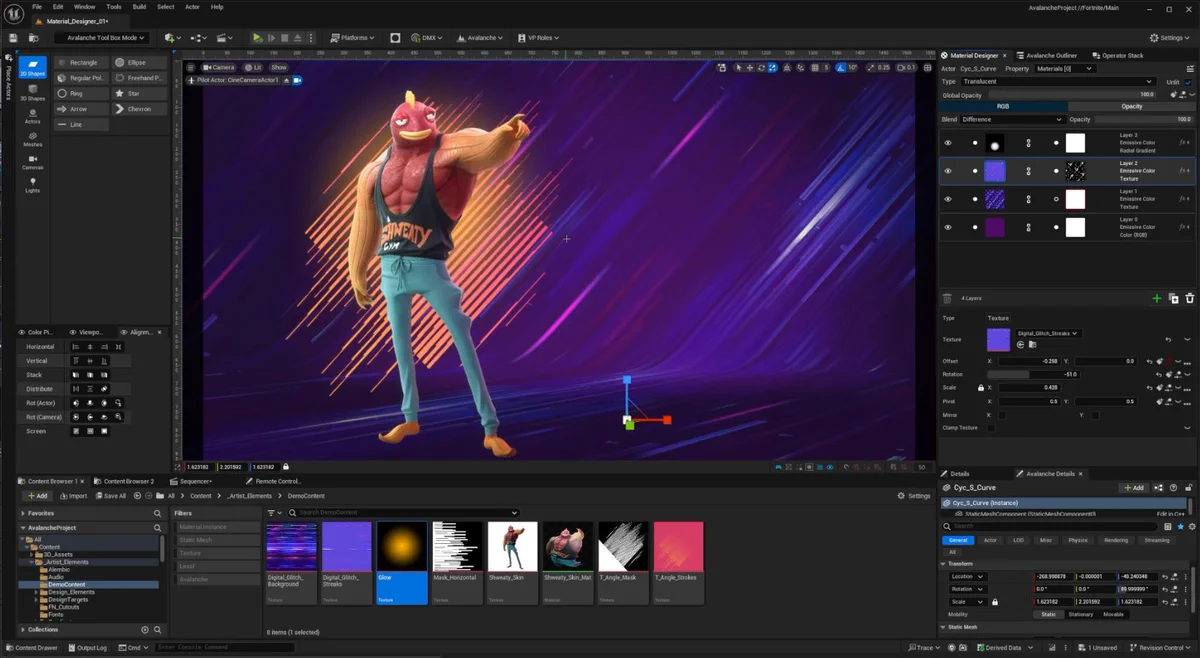Toggle the blue camera pilot icon
Viewport: 1200px width, 658px height.
(297, 79)
